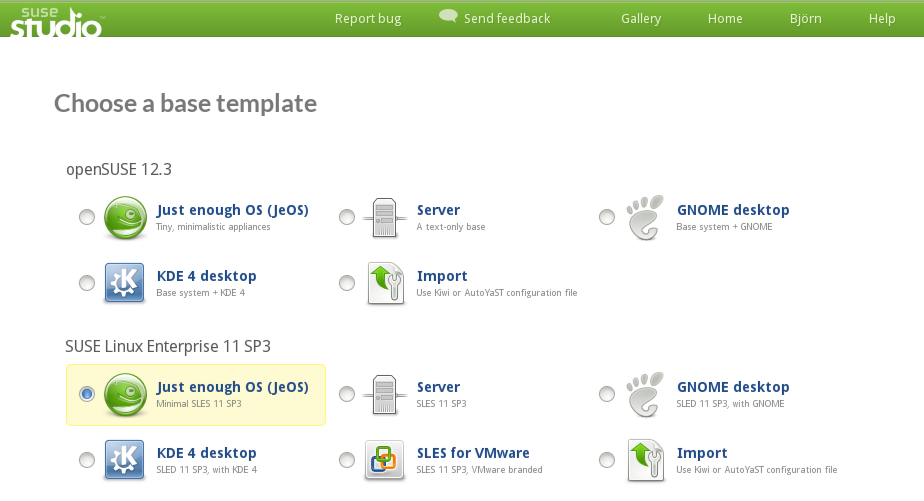This screenshot has height=501, width=924.
Task: Click openSUSE 'Server' title link
Action: pyautogui.click(x=438, y=210)
